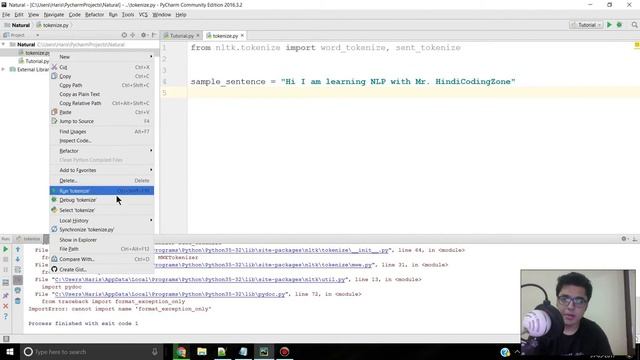Close the tokenize.py editor tab
The width and height of the screenshot is (640, 360).
pos(242,36)
